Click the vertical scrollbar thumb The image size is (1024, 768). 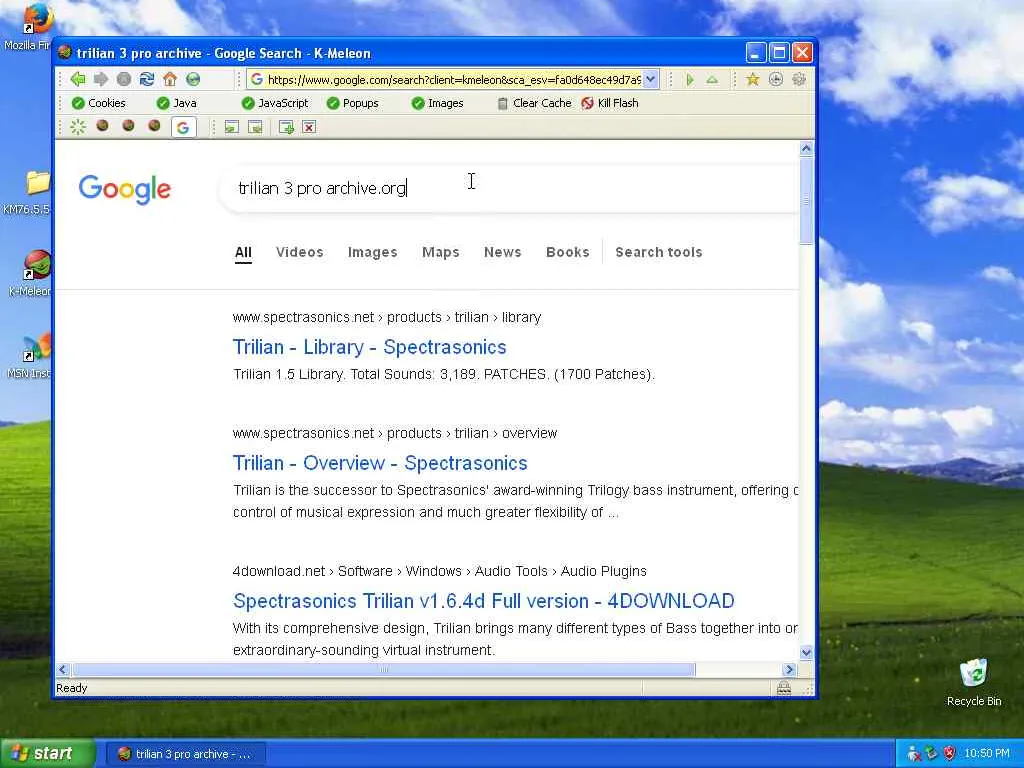pyautogui.click(x=806, y=201)
